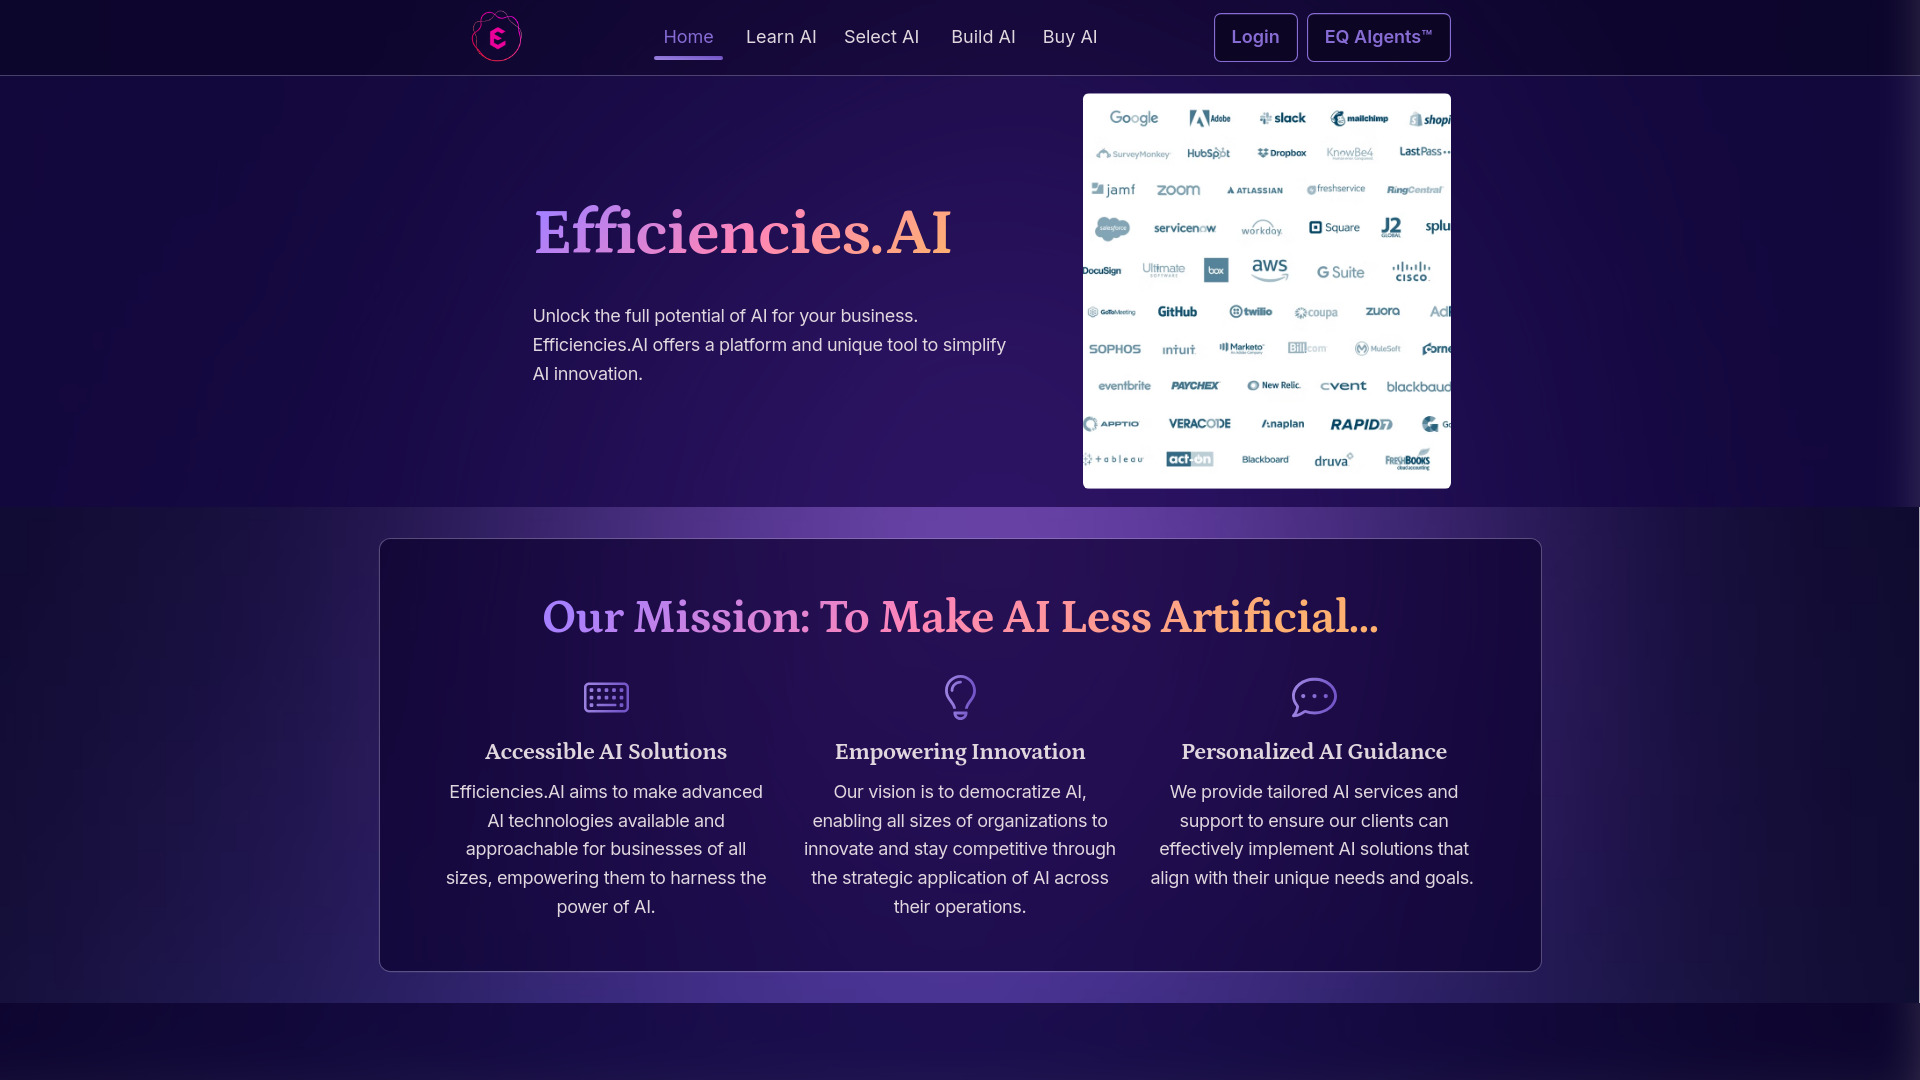Click the Efficiencies.AI logo icon

click(496, 36)
